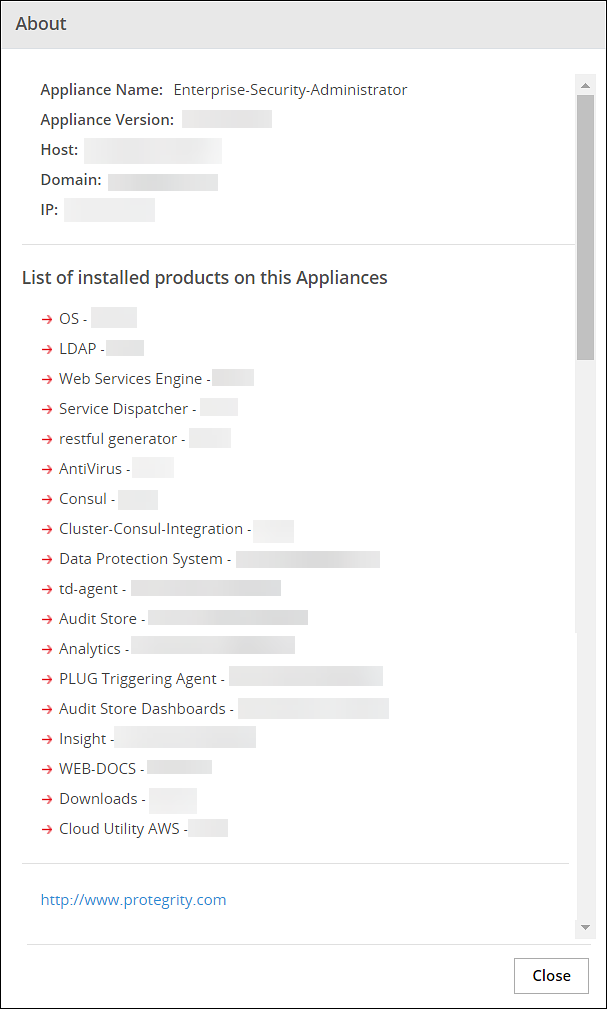Select the WEB-DOCS list entry
Screen dimensions: 607x1009
point(98,769)
